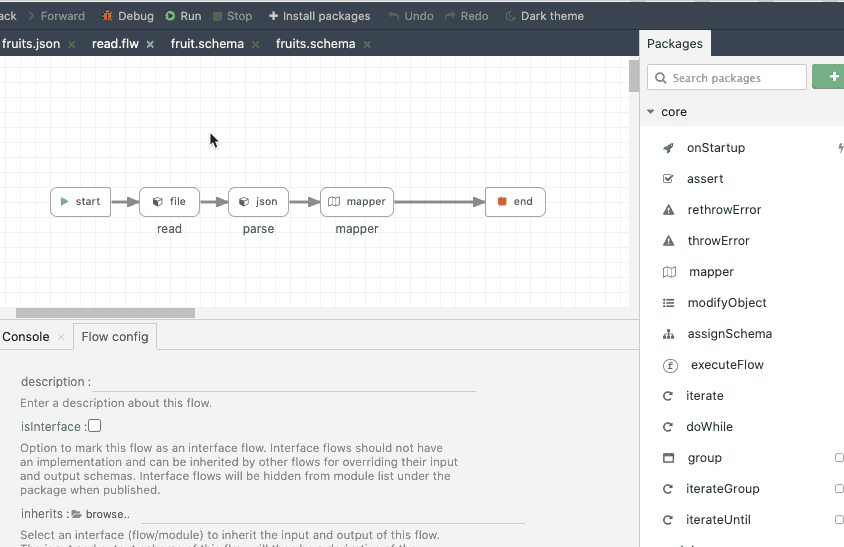Select the json parse node

(x=258, y=202)
